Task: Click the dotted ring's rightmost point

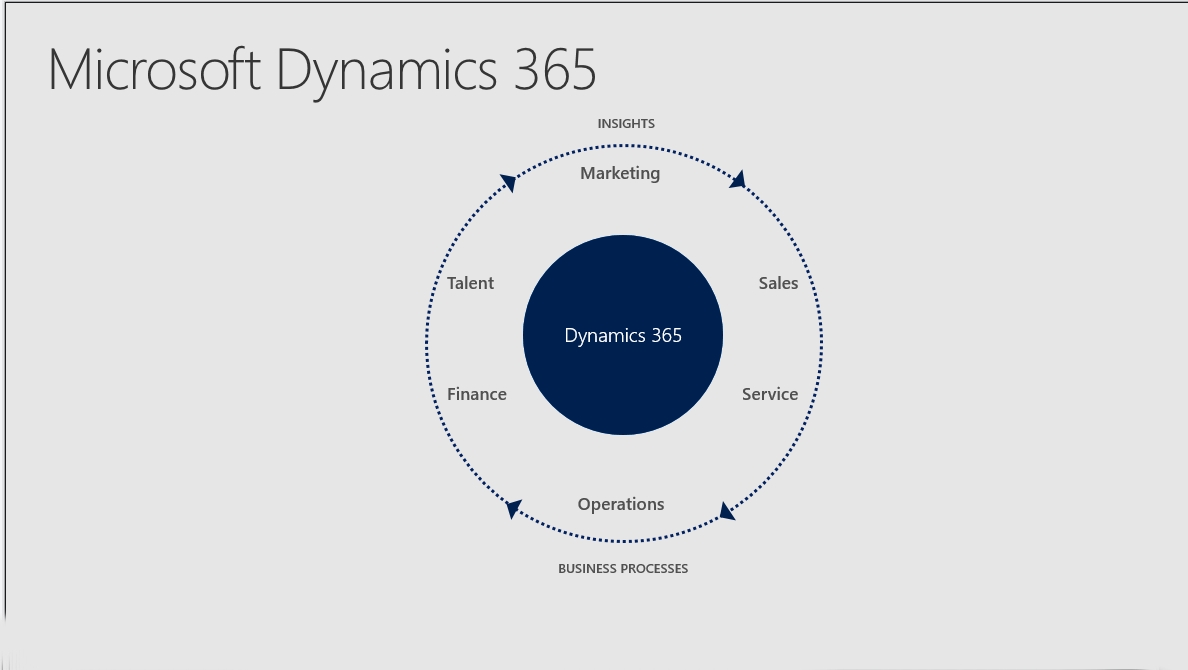Action: [821, 344]
